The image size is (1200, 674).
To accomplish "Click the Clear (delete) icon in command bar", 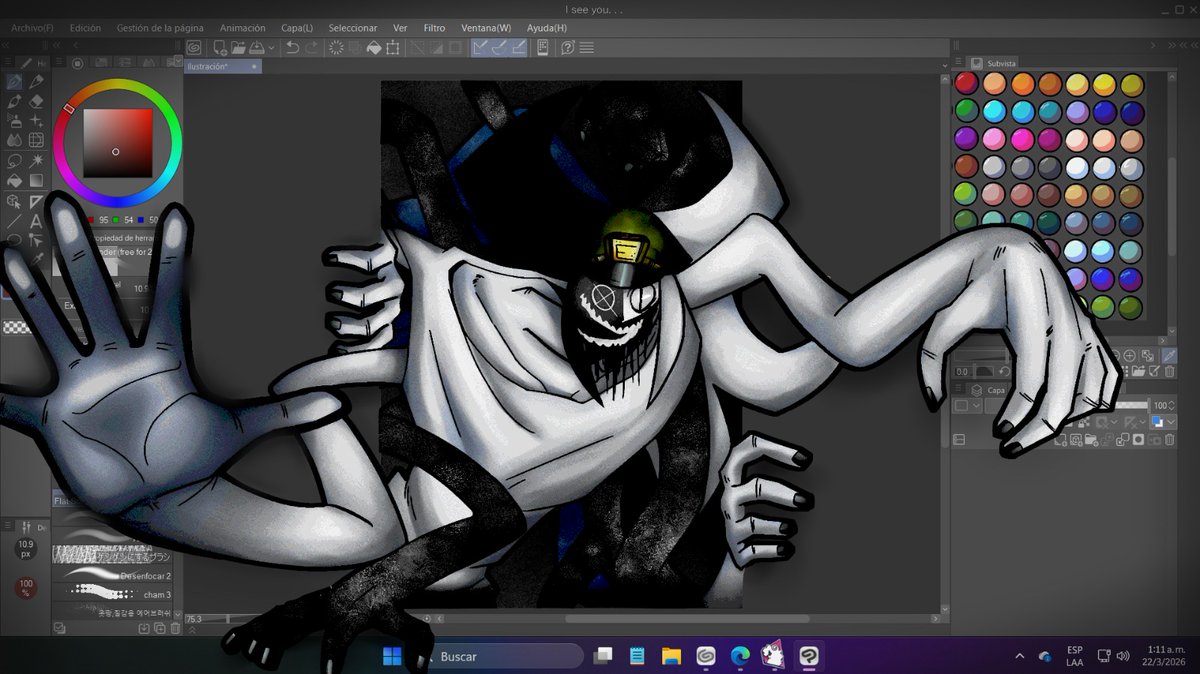I will 336,47.
